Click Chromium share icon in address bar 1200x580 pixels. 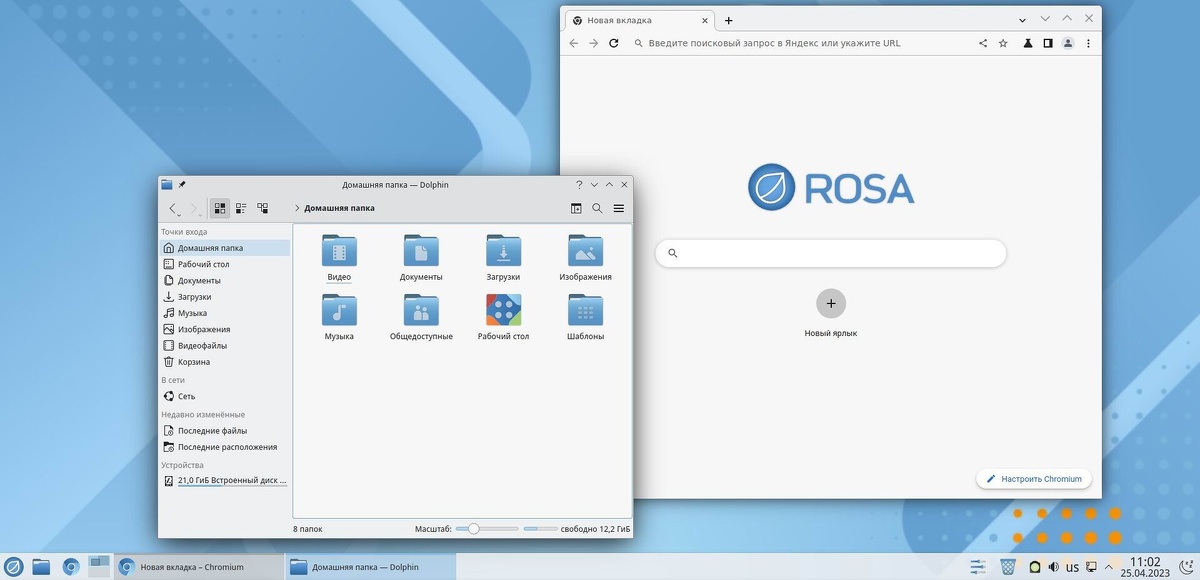(x=982, y=43)
